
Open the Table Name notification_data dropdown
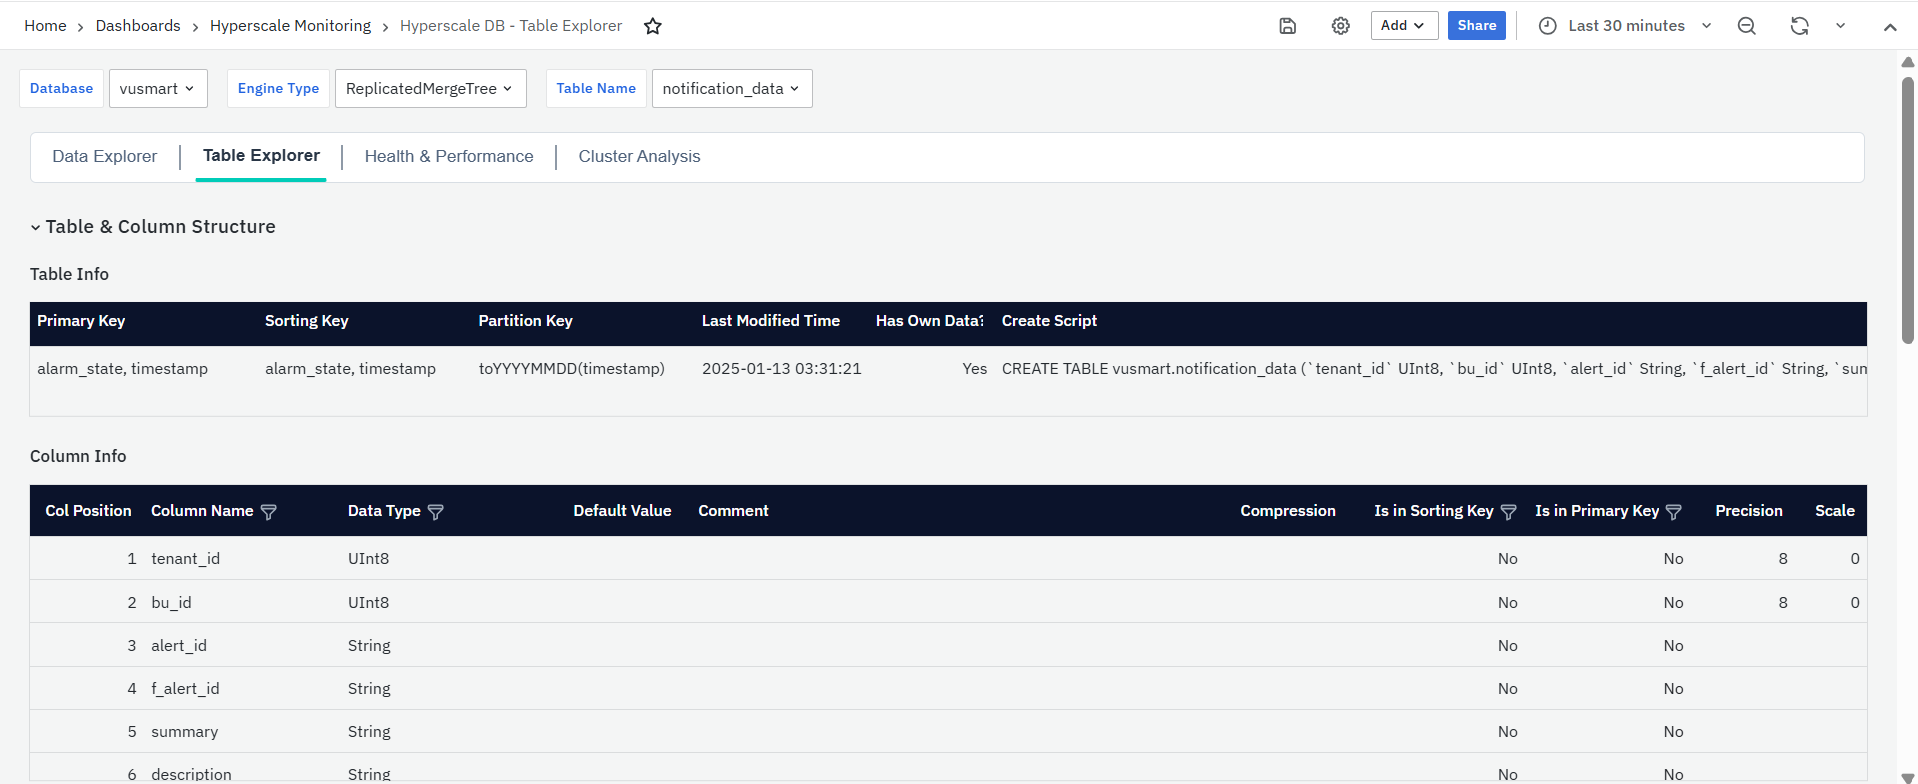pyautogui.click(x=731, y=88)
